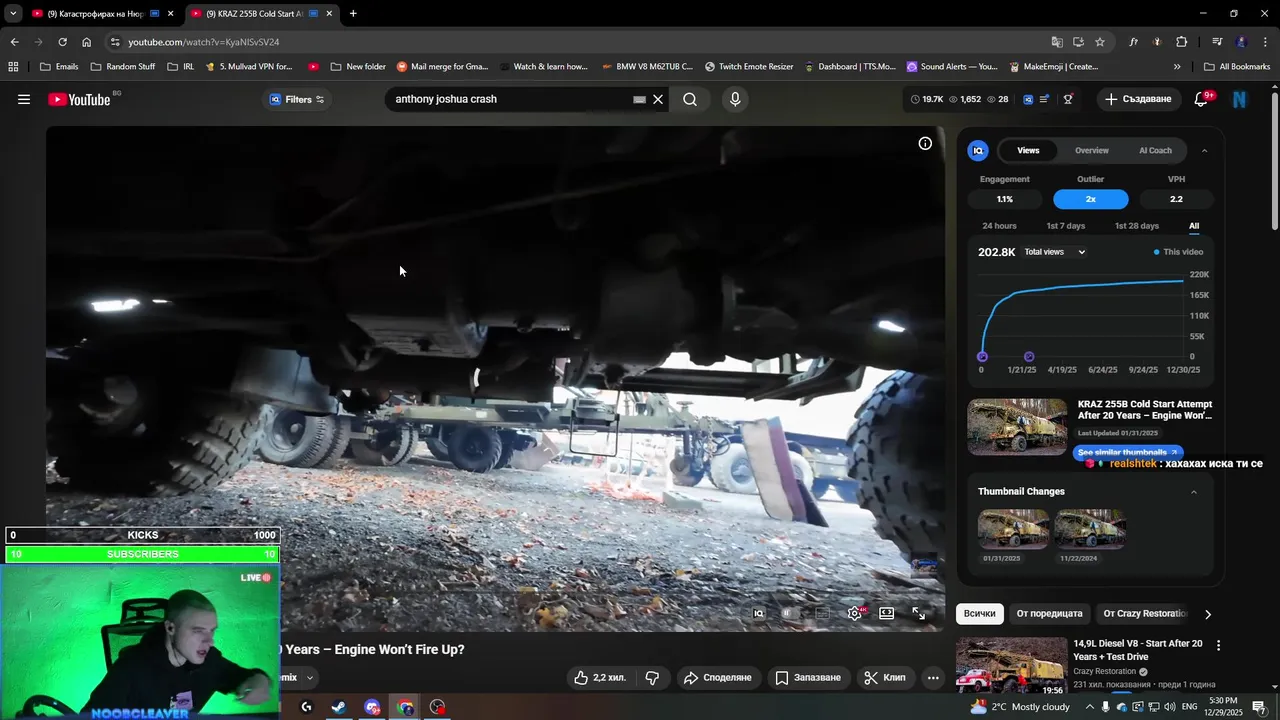The image size is (1280, 720).
Task: Click See similar thumbnails link
Action: pyautogui.click(x=1127, y=452)
